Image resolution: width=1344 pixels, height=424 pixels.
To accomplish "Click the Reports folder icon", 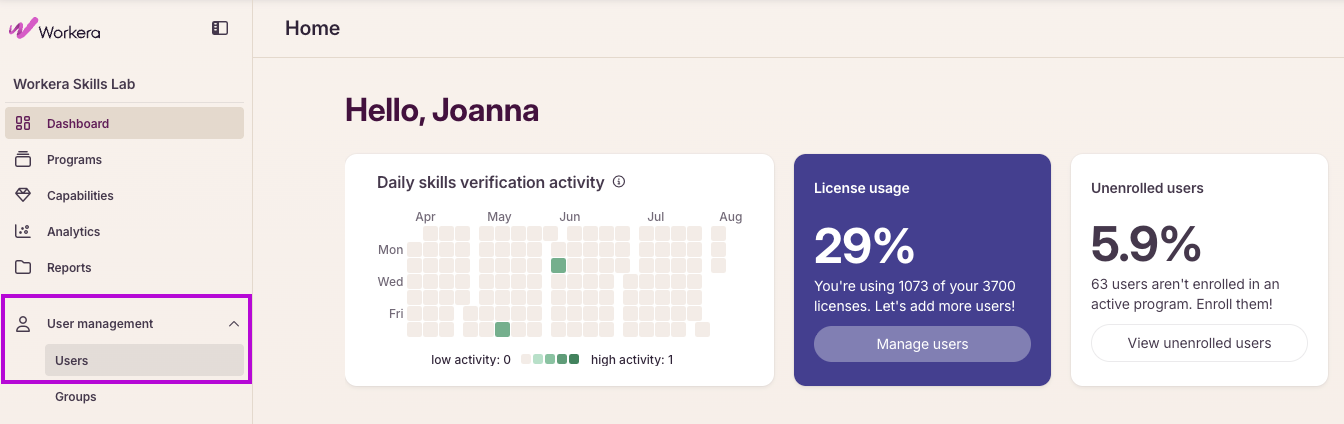I will (x=23, y=268).
